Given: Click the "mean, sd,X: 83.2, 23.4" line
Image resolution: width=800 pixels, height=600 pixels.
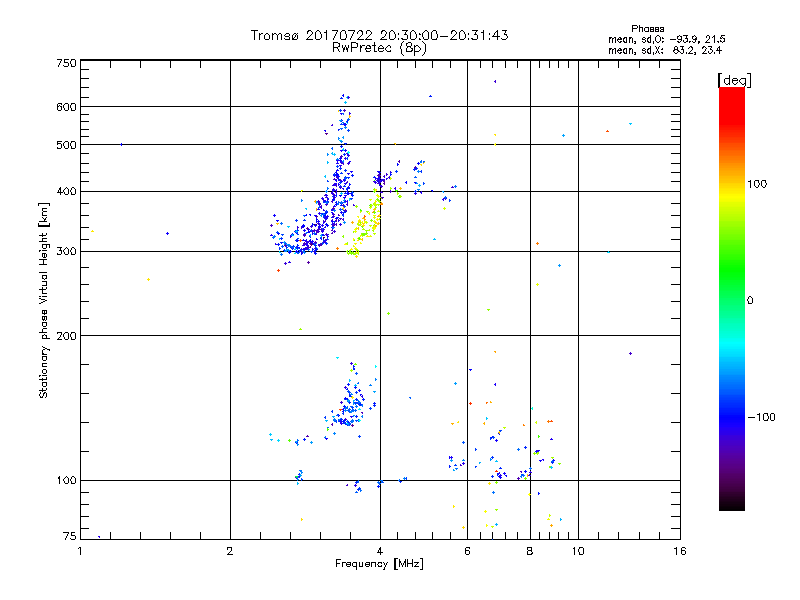Looking at the screenshot, I should coord(664,50).
